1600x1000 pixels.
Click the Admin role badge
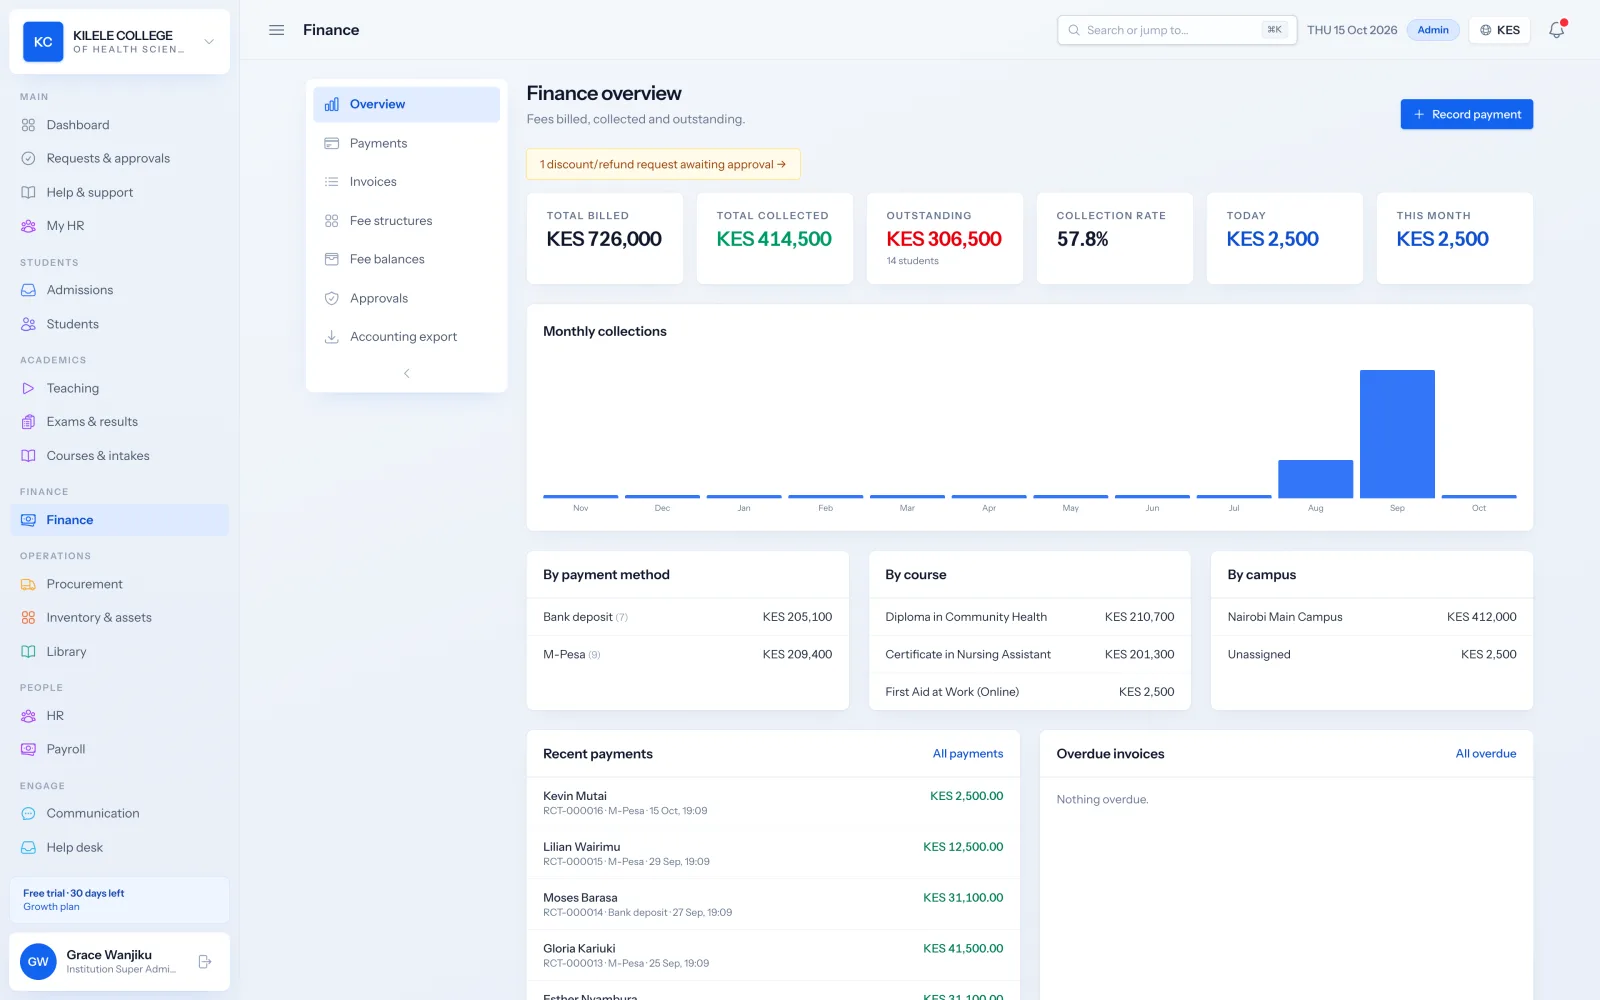[1433, 30]
